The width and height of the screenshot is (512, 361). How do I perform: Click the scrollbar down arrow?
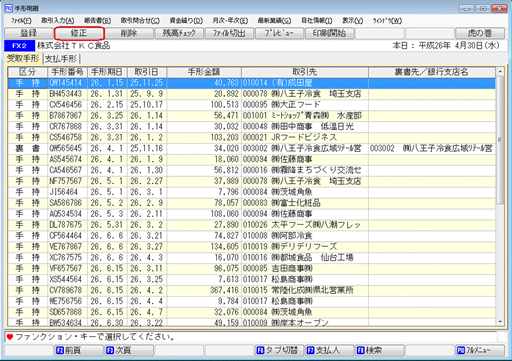[500, 322]
